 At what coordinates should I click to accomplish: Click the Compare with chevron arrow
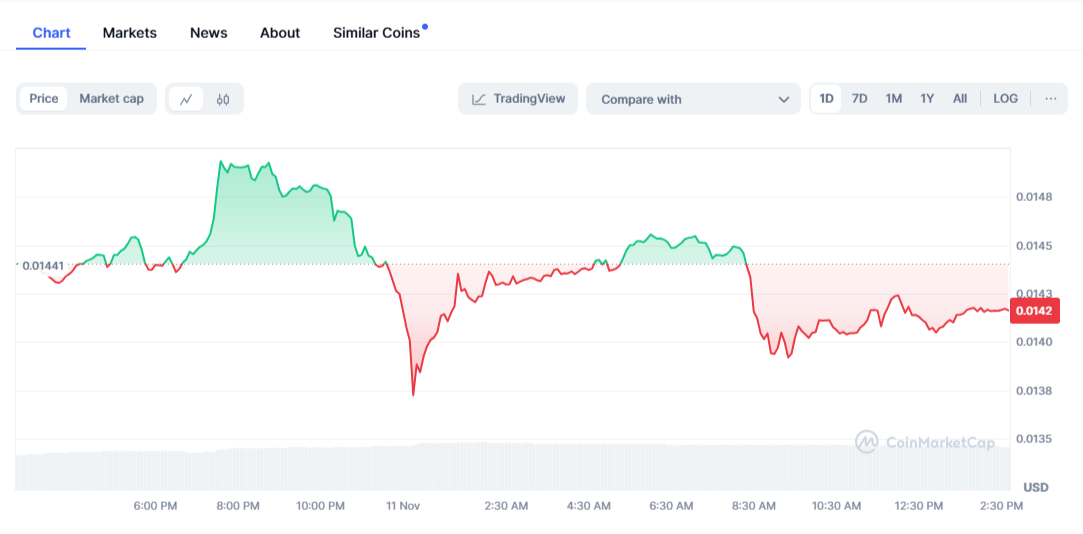pyautogui.click(x=783, y=99)
